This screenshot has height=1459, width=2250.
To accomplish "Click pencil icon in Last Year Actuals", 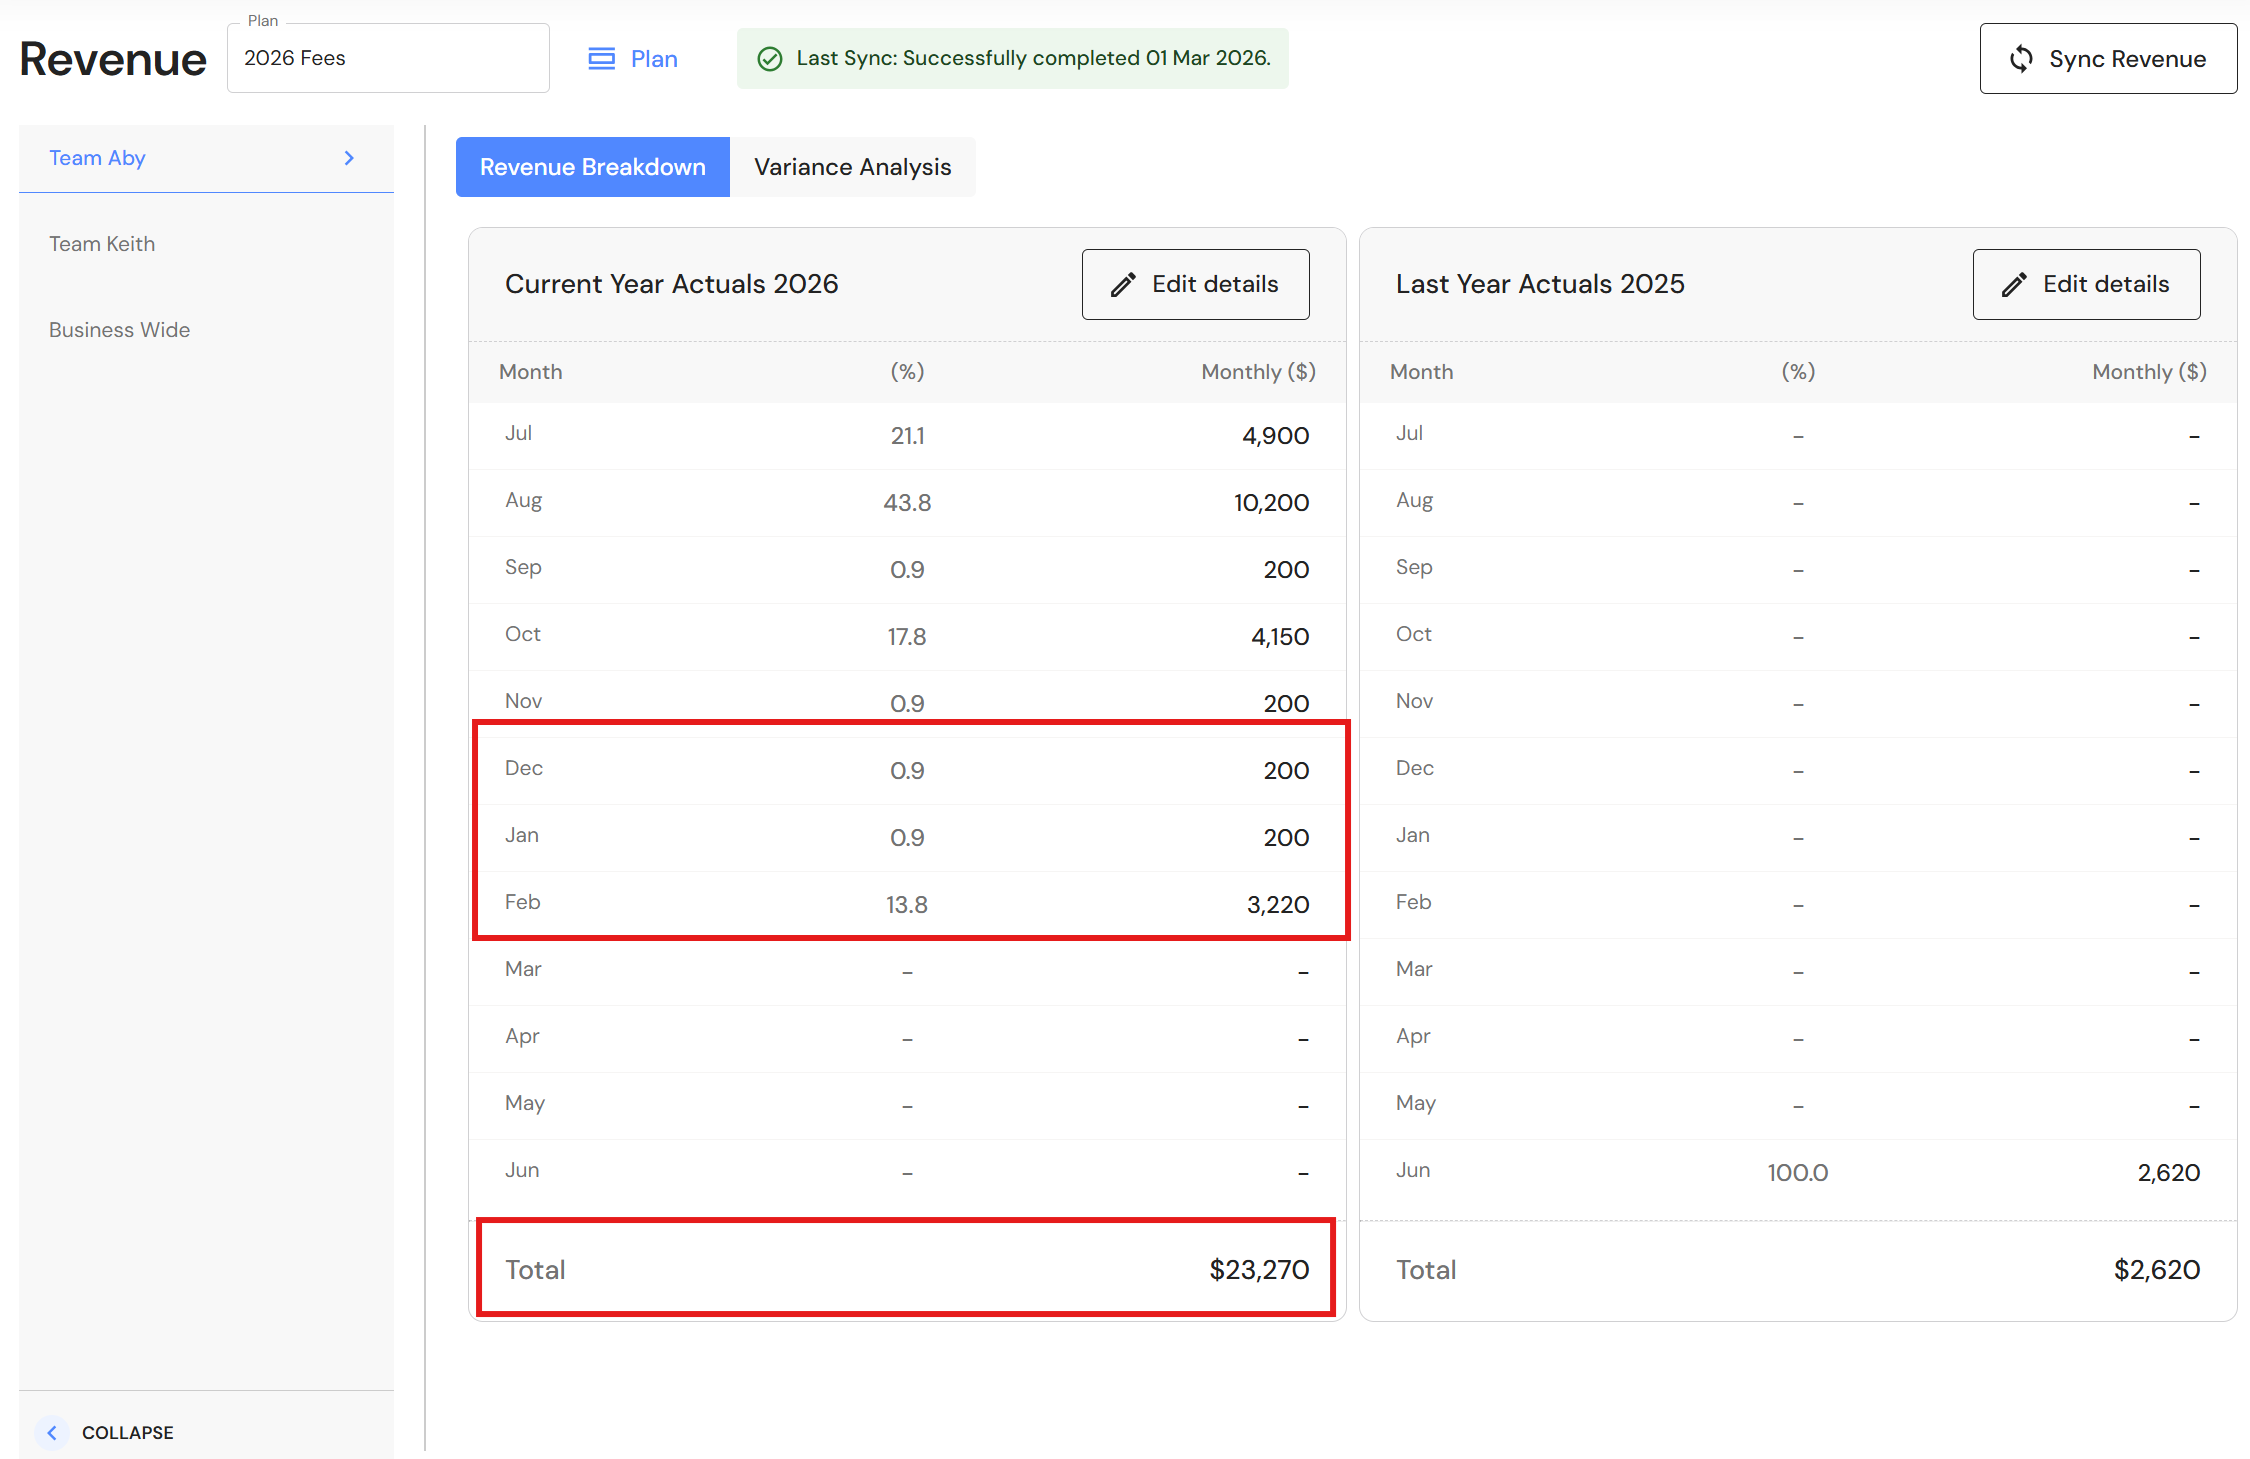I will click(x=2014, y=285).
